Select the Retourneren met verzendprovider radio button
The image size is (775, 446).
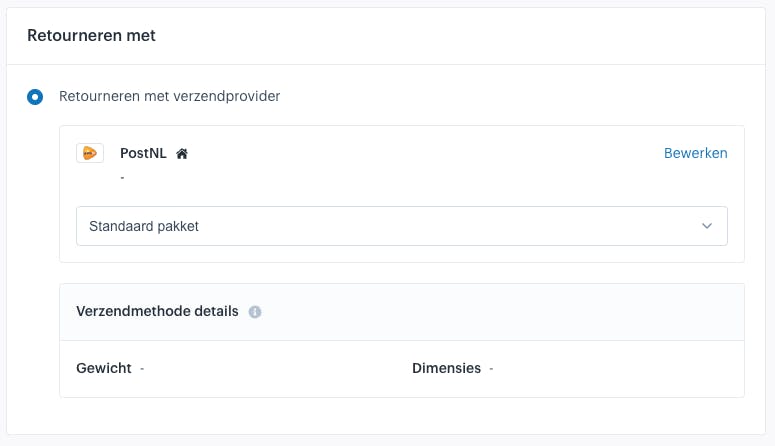coord(35,96)
